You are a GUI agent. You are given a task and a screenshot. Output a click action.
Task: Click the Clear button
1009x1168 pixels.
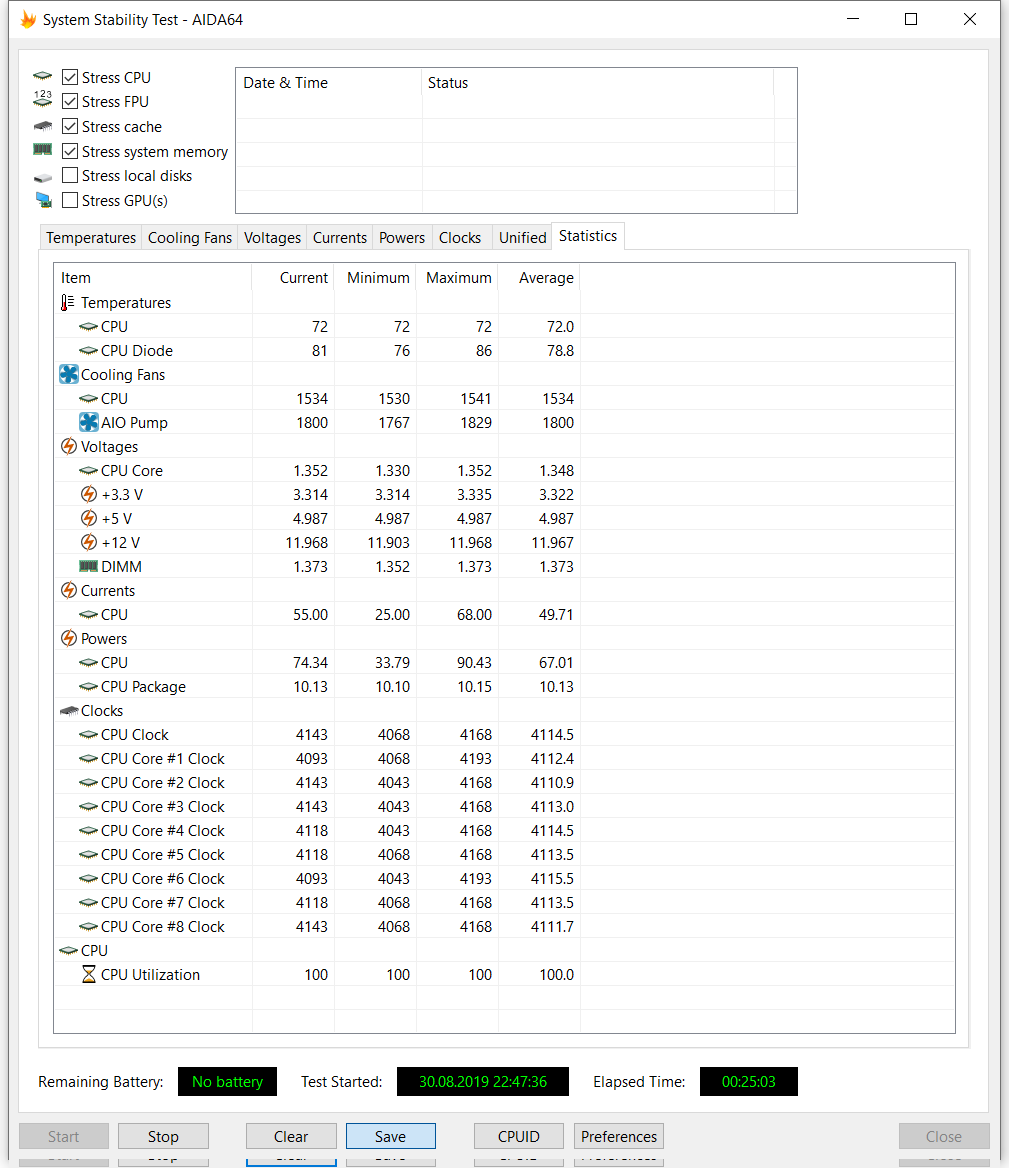[x=291, y=1137]
